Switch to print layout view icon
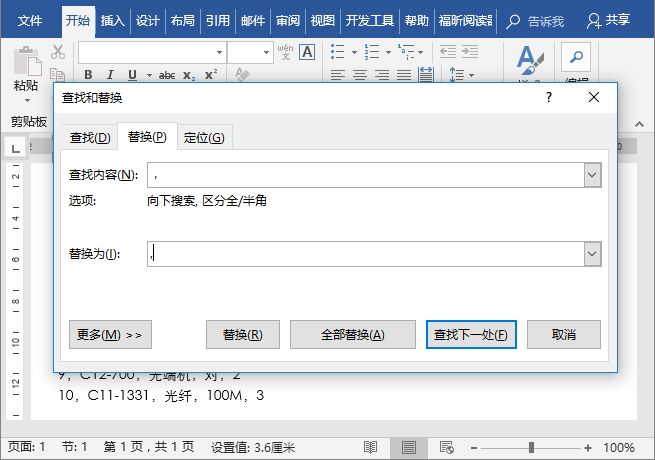The height and width of the screenshot is (460, 655). [409, 448]
